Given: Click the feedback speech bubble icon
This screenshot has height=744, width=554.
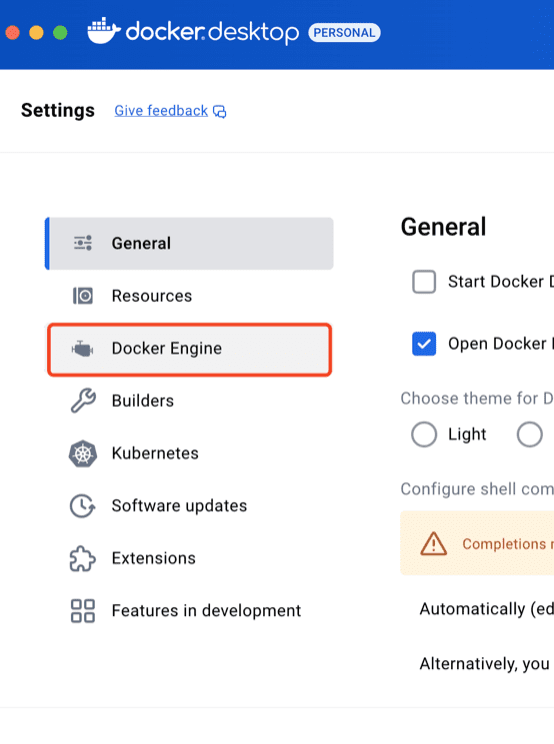Looking at the screenshot, I should coord(220,112).
